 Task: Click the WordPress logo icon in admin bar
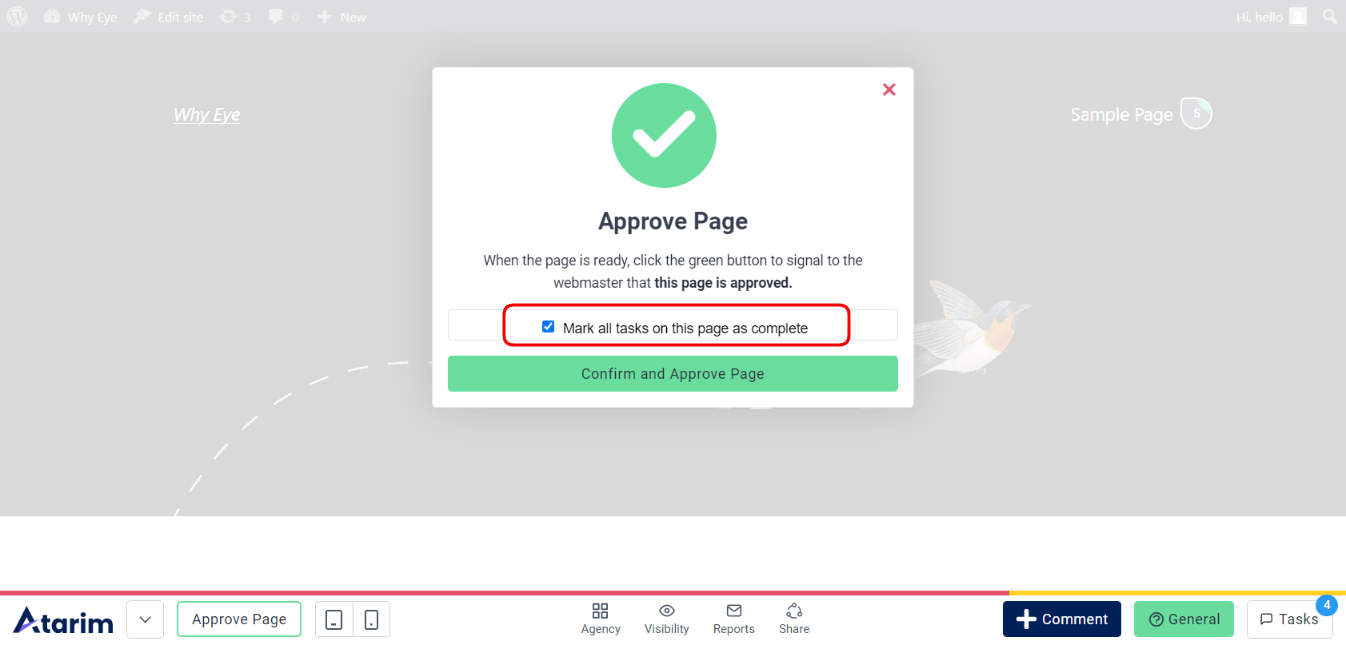click(x=17, y=17)
